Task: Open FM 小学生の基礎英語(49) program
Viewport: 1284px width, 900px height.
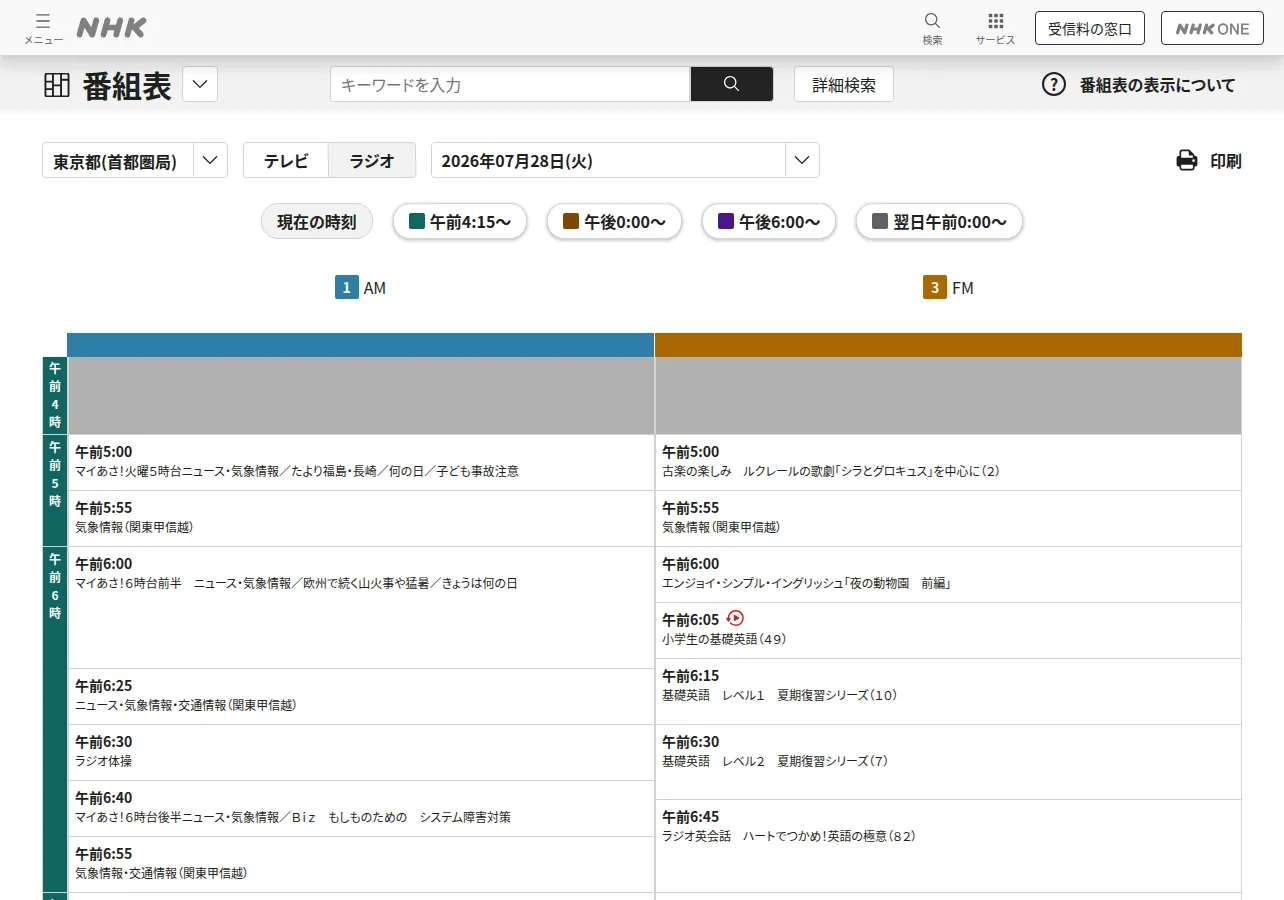Action: tap(948, 630)
